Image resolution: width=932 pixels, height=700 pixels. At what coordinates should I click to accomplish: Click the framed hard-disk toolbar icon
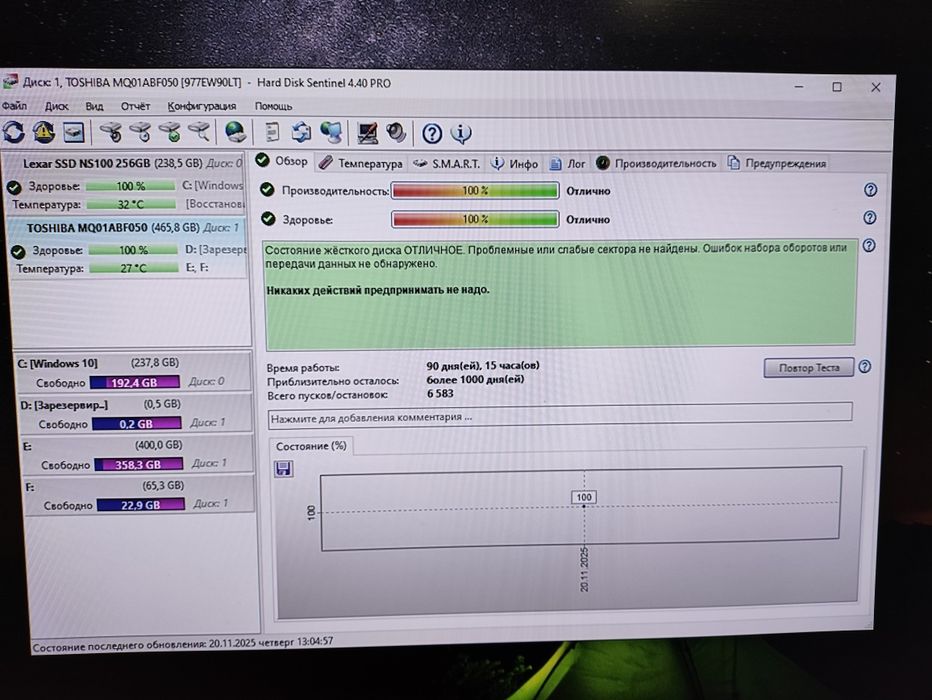point(74,133)
